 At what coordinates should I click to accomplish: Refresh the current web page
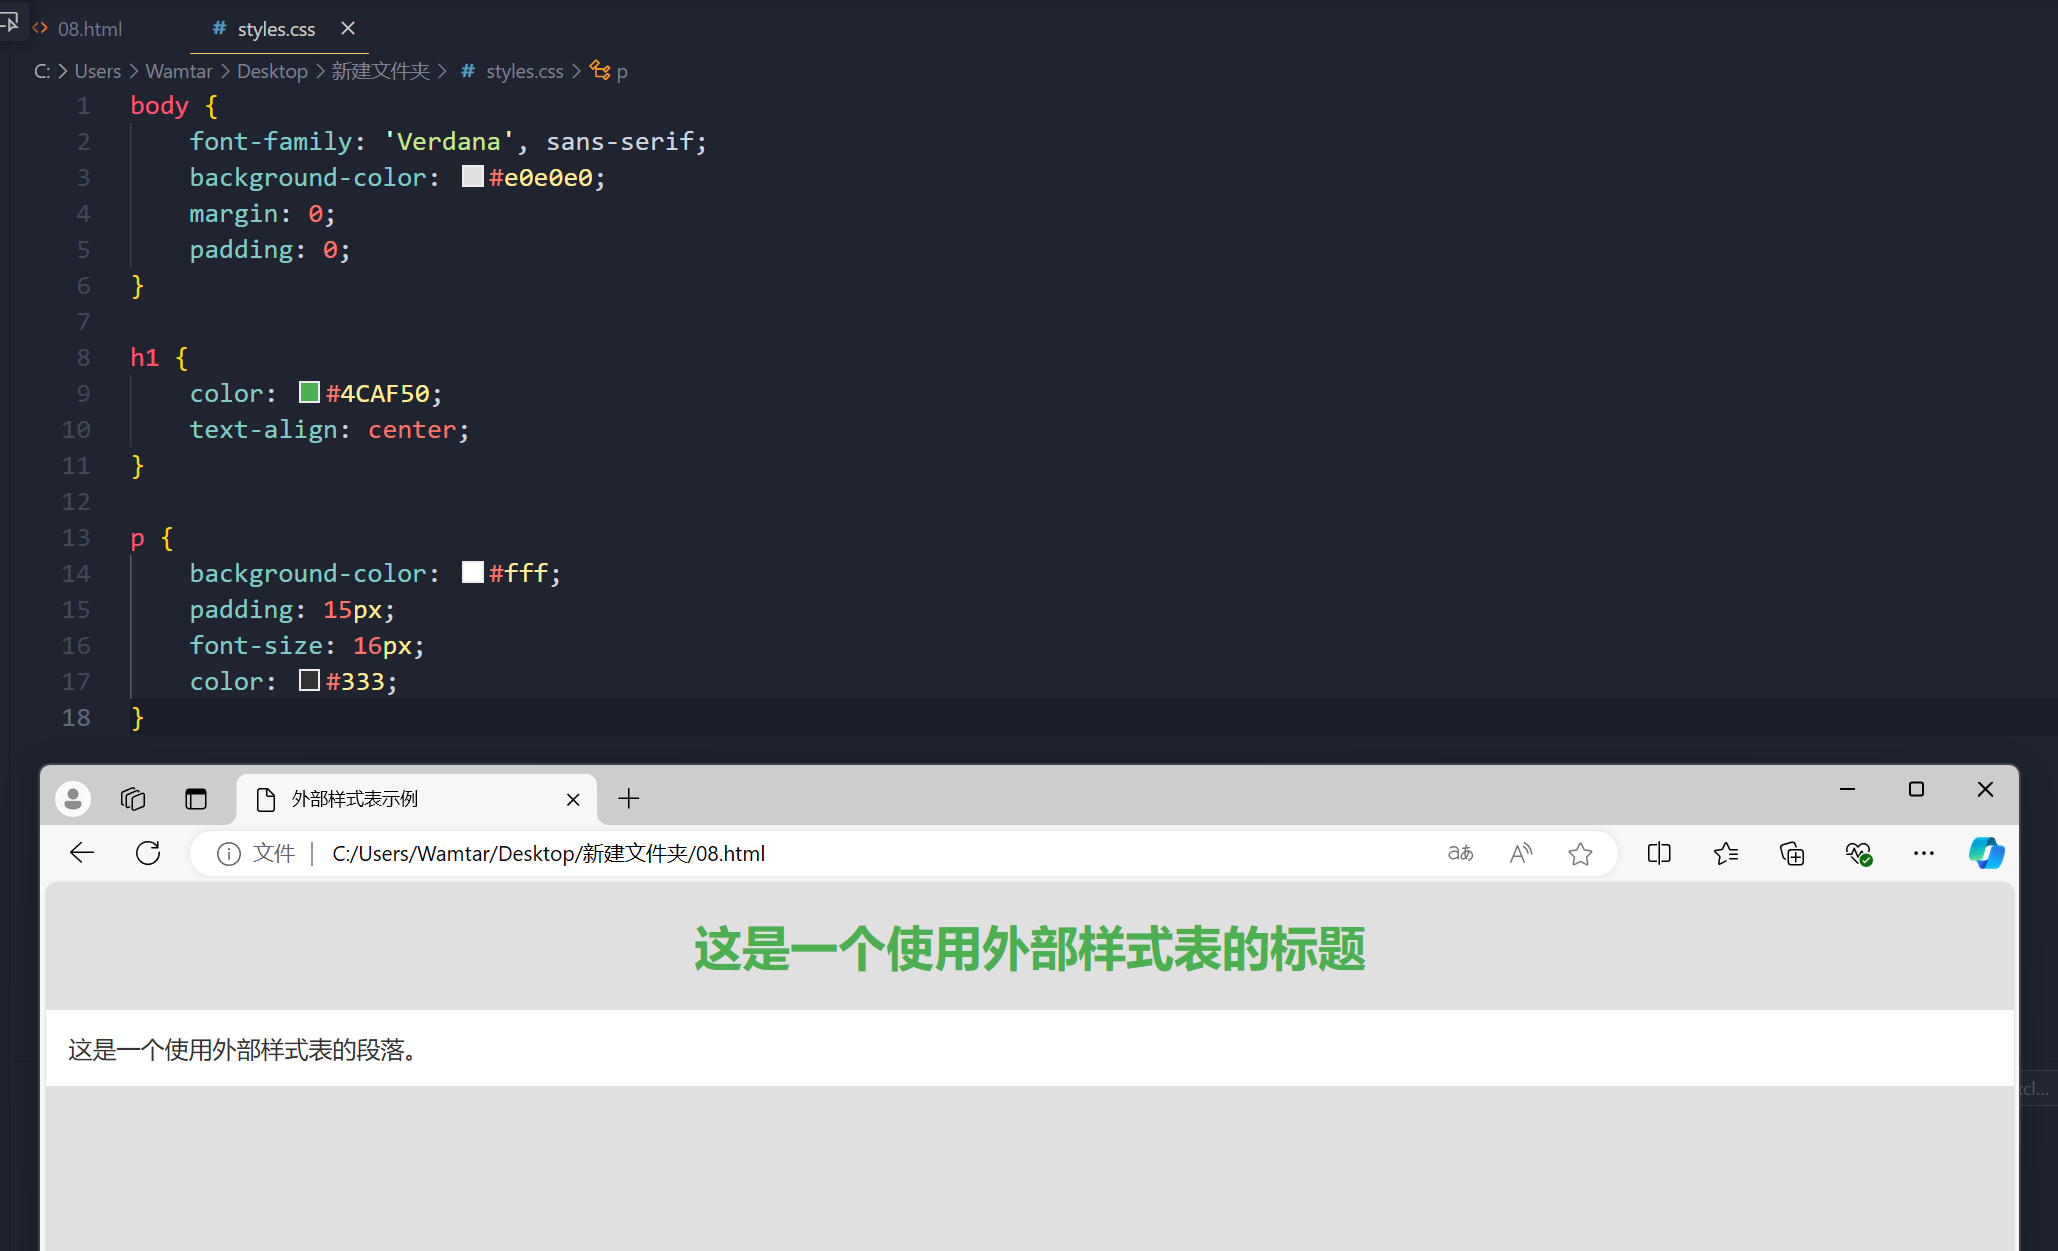coord(147,853)
